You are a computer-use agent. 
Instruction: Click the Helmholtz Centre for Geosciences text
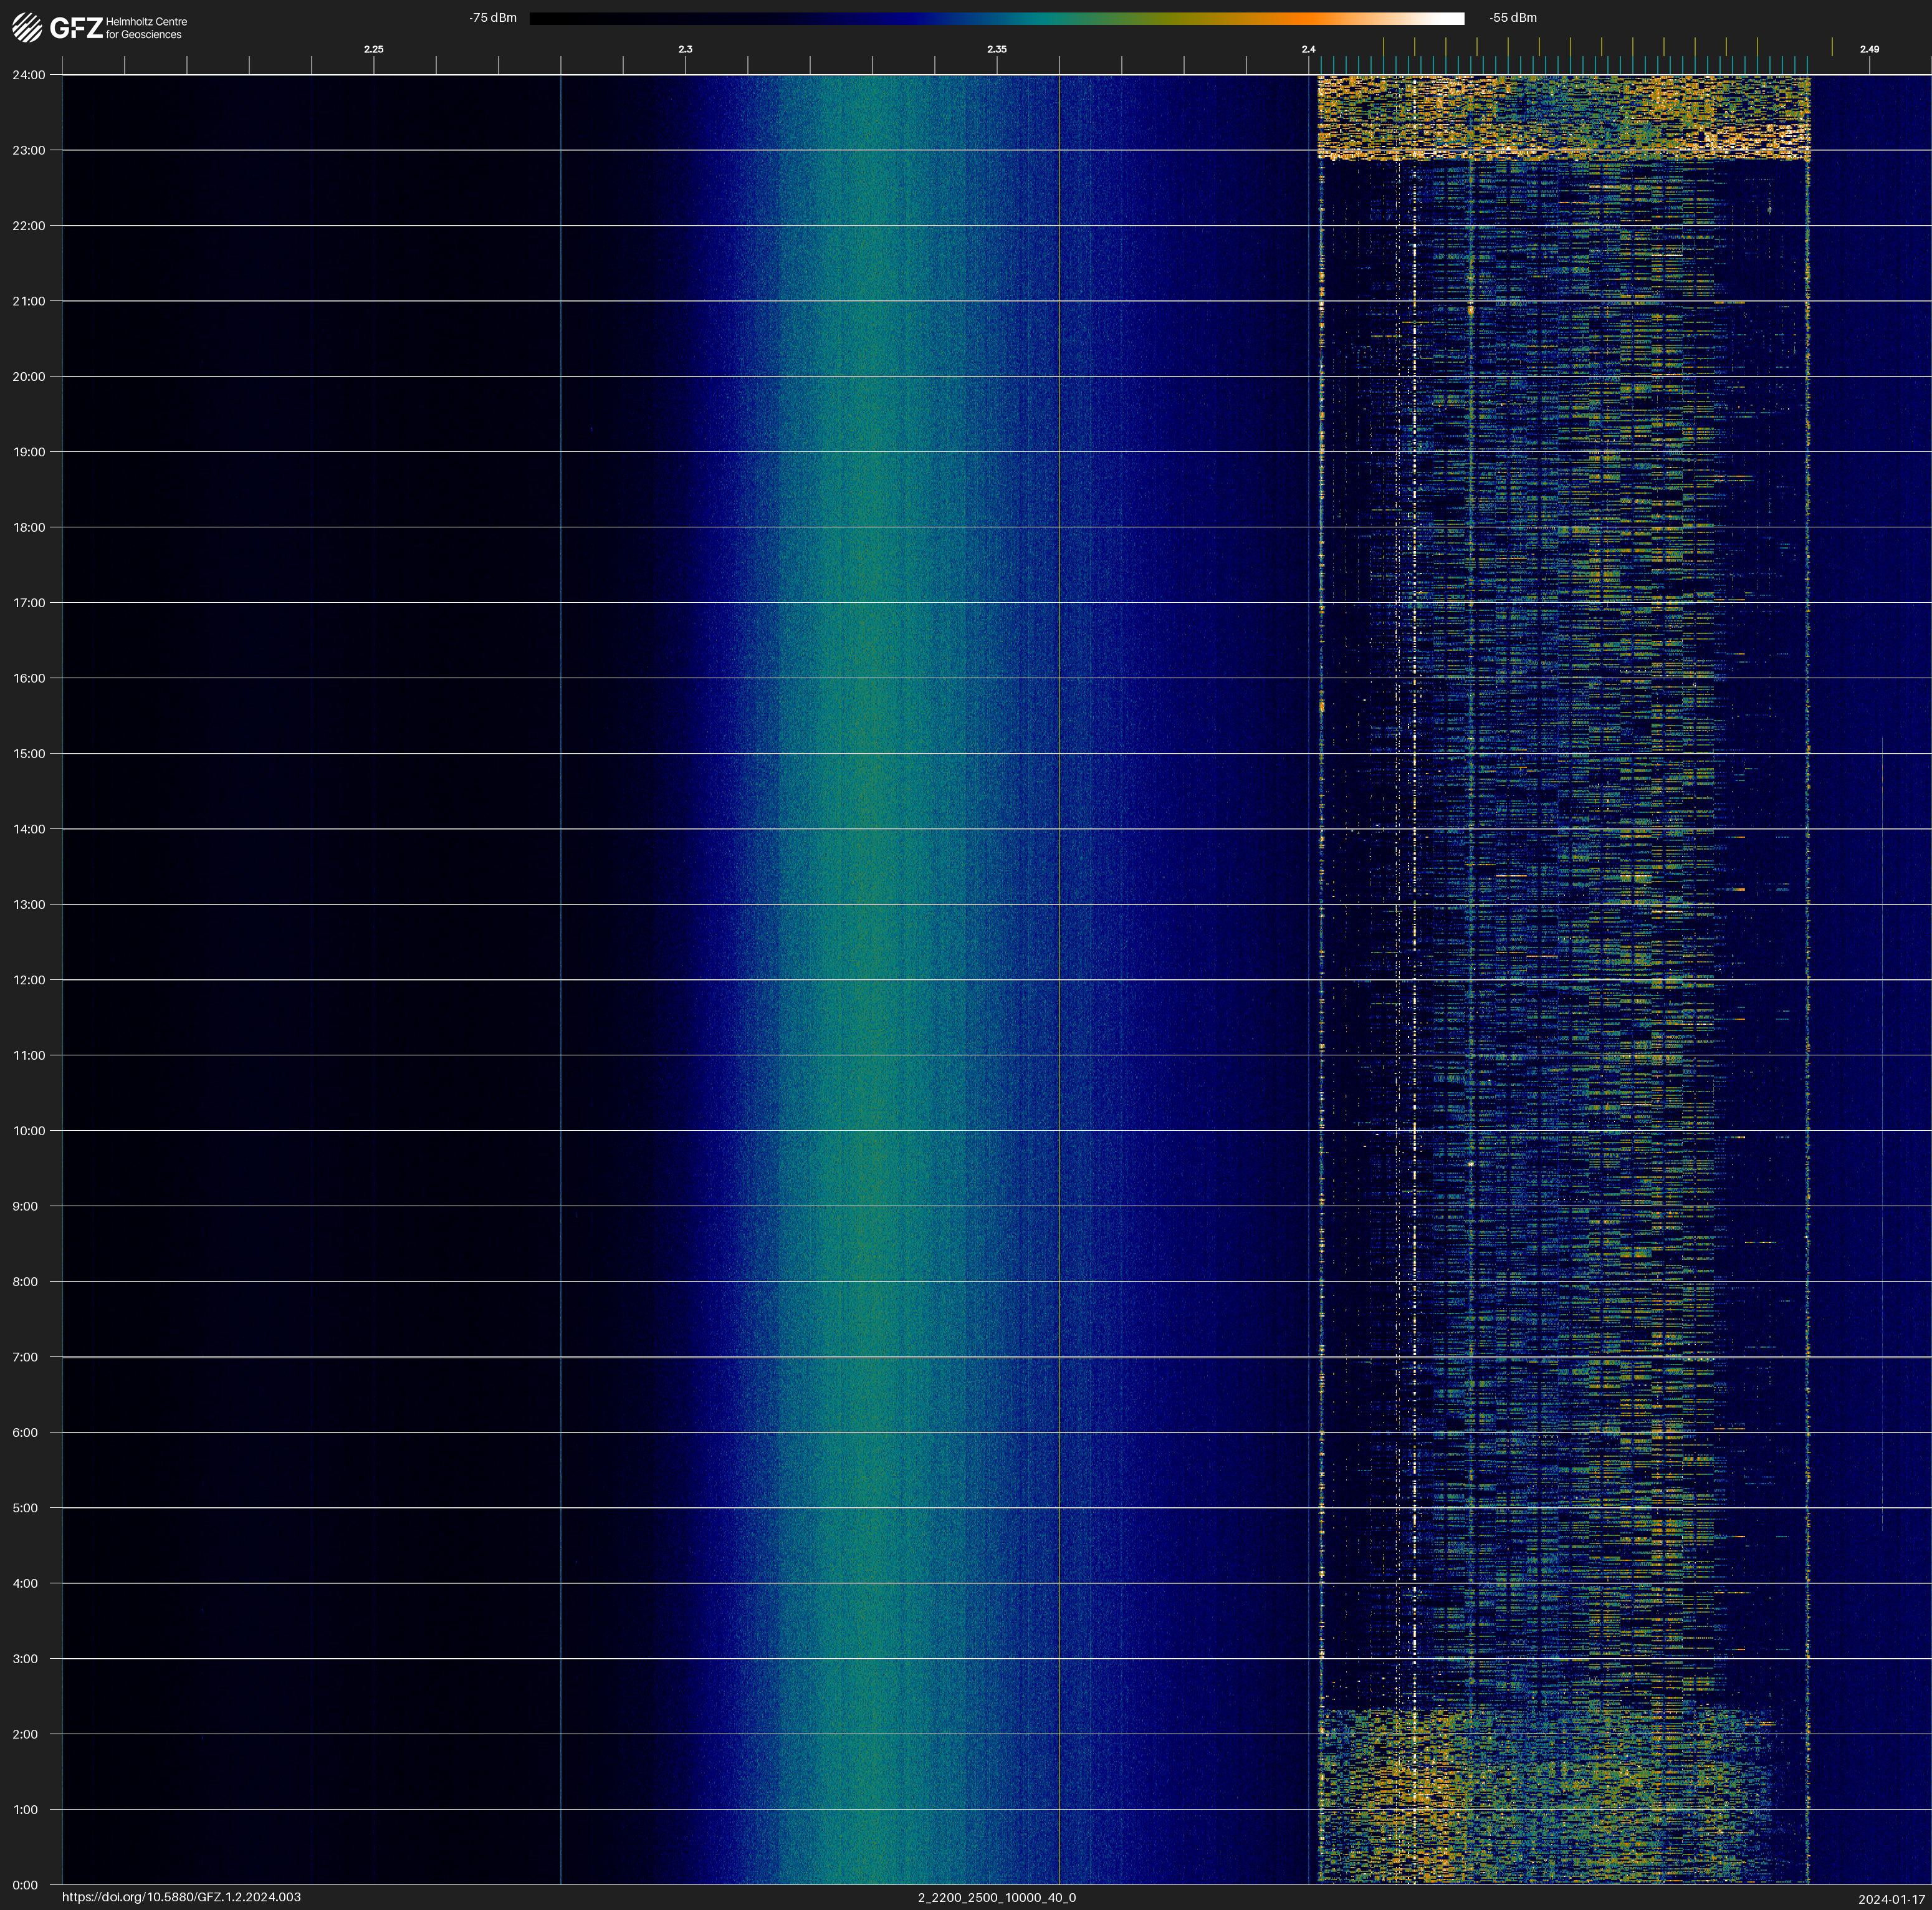(x=146, y=28)
